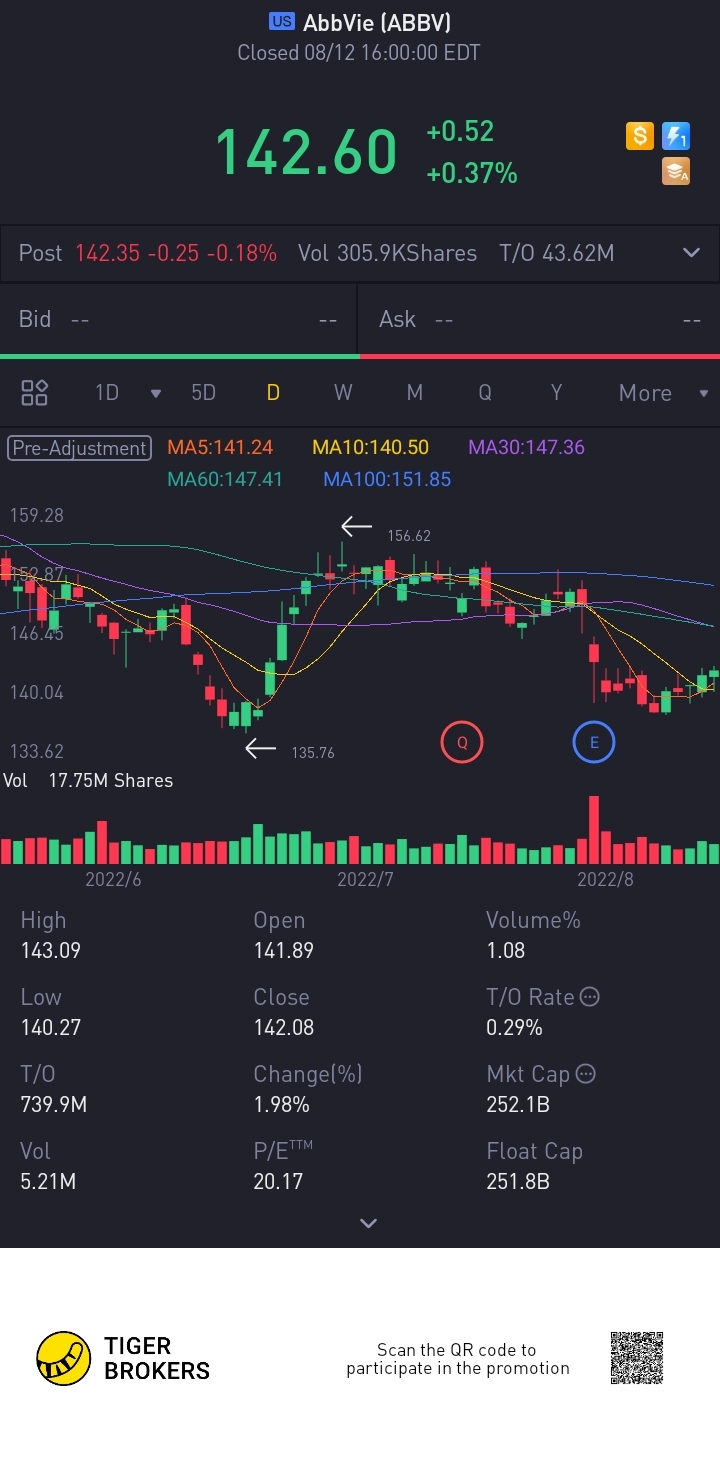Tap the T/O Rate value 0.29%
The height and width of the screenshot is (1469, 720).
click(x=514, y=1028)
